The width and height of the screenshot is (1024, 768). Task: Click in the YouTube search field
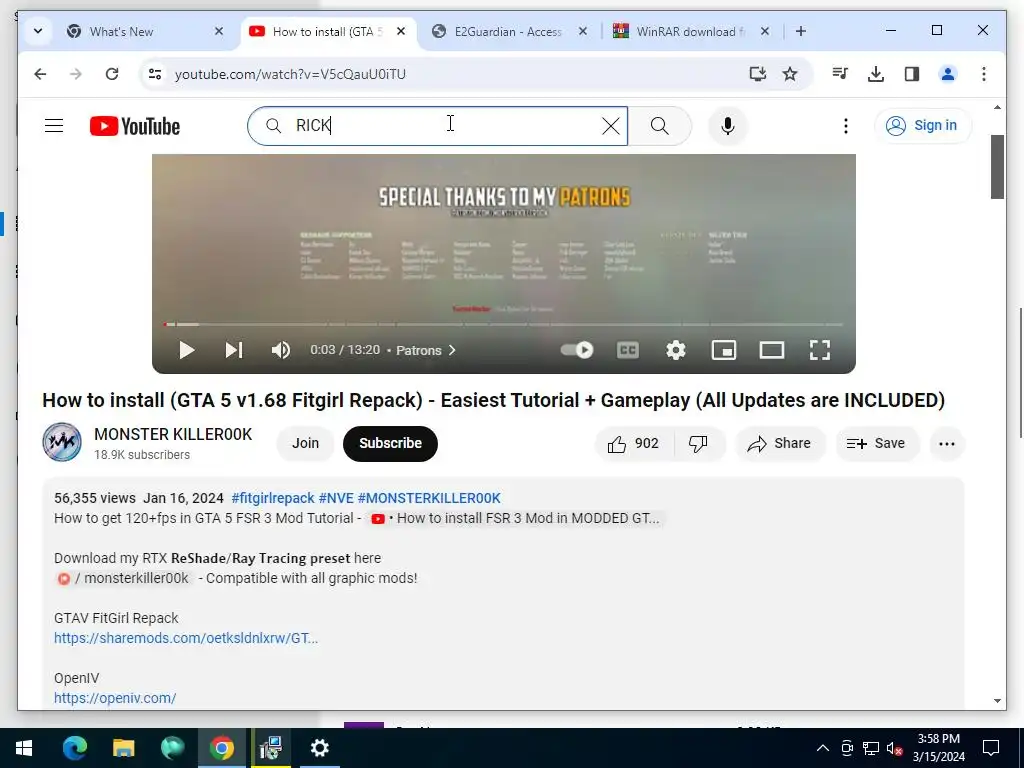437,126
